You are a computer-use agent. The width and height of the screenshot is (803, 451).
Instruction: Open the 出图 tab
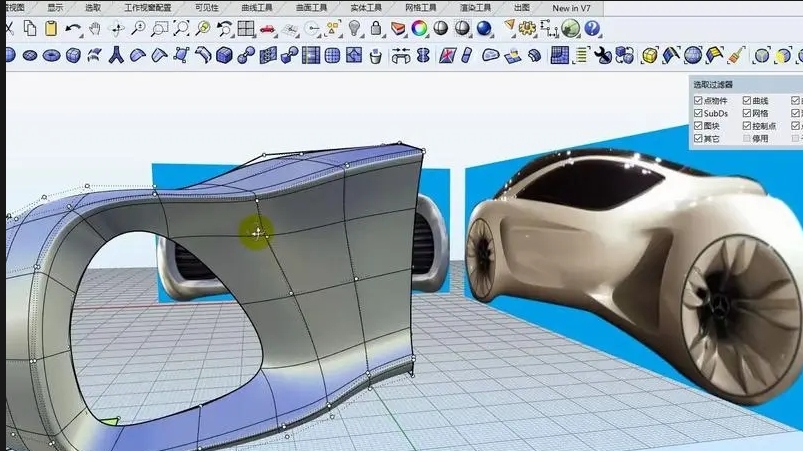(x=521, y=8)
